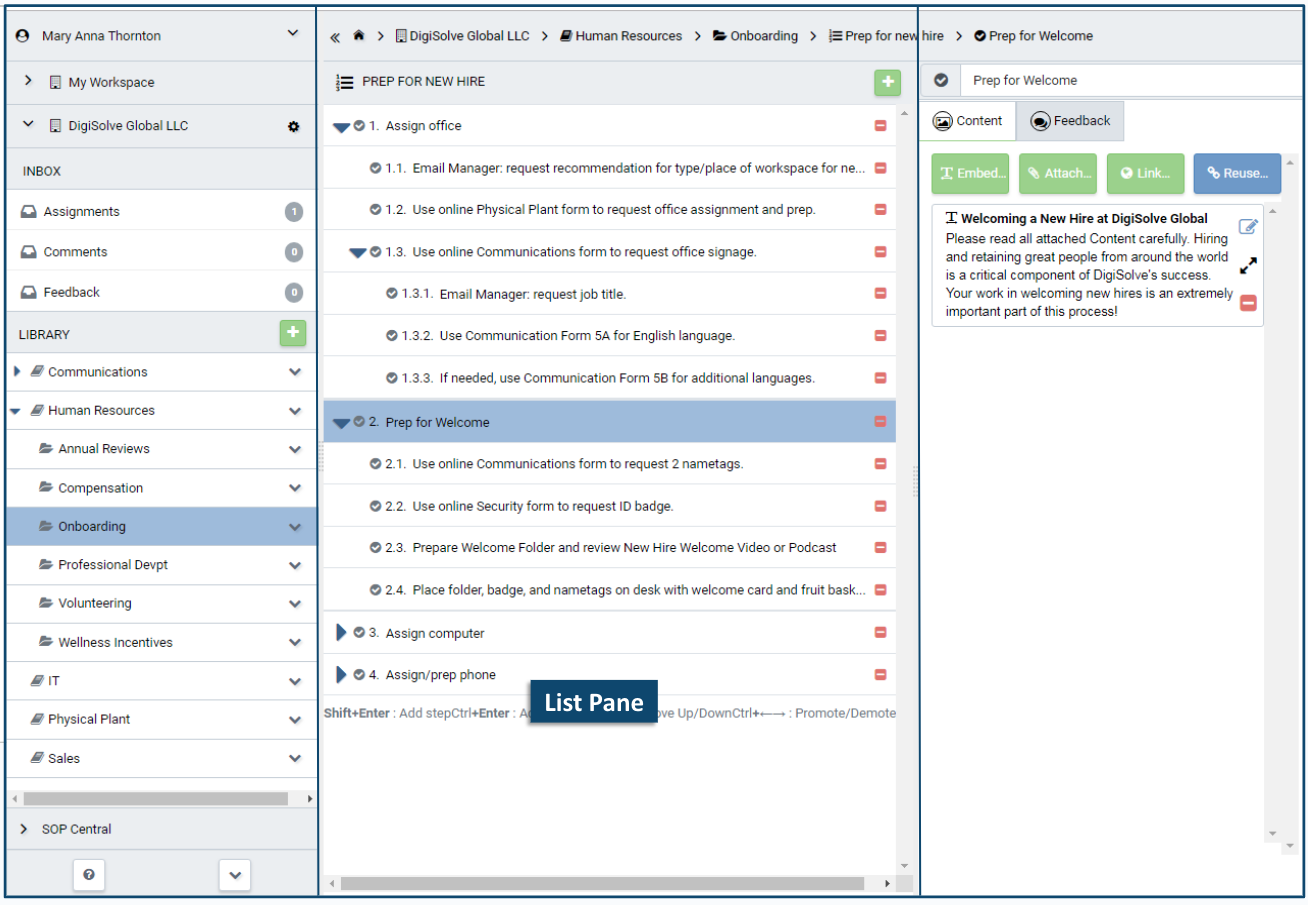Open DigiSolve Global LLC settings gear
The image size is (1308, 905).
point(293,127)
